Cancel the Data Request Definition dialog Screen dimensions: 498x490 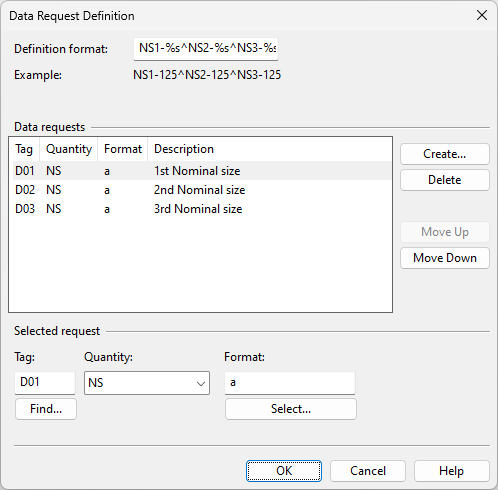coord(368,471)
